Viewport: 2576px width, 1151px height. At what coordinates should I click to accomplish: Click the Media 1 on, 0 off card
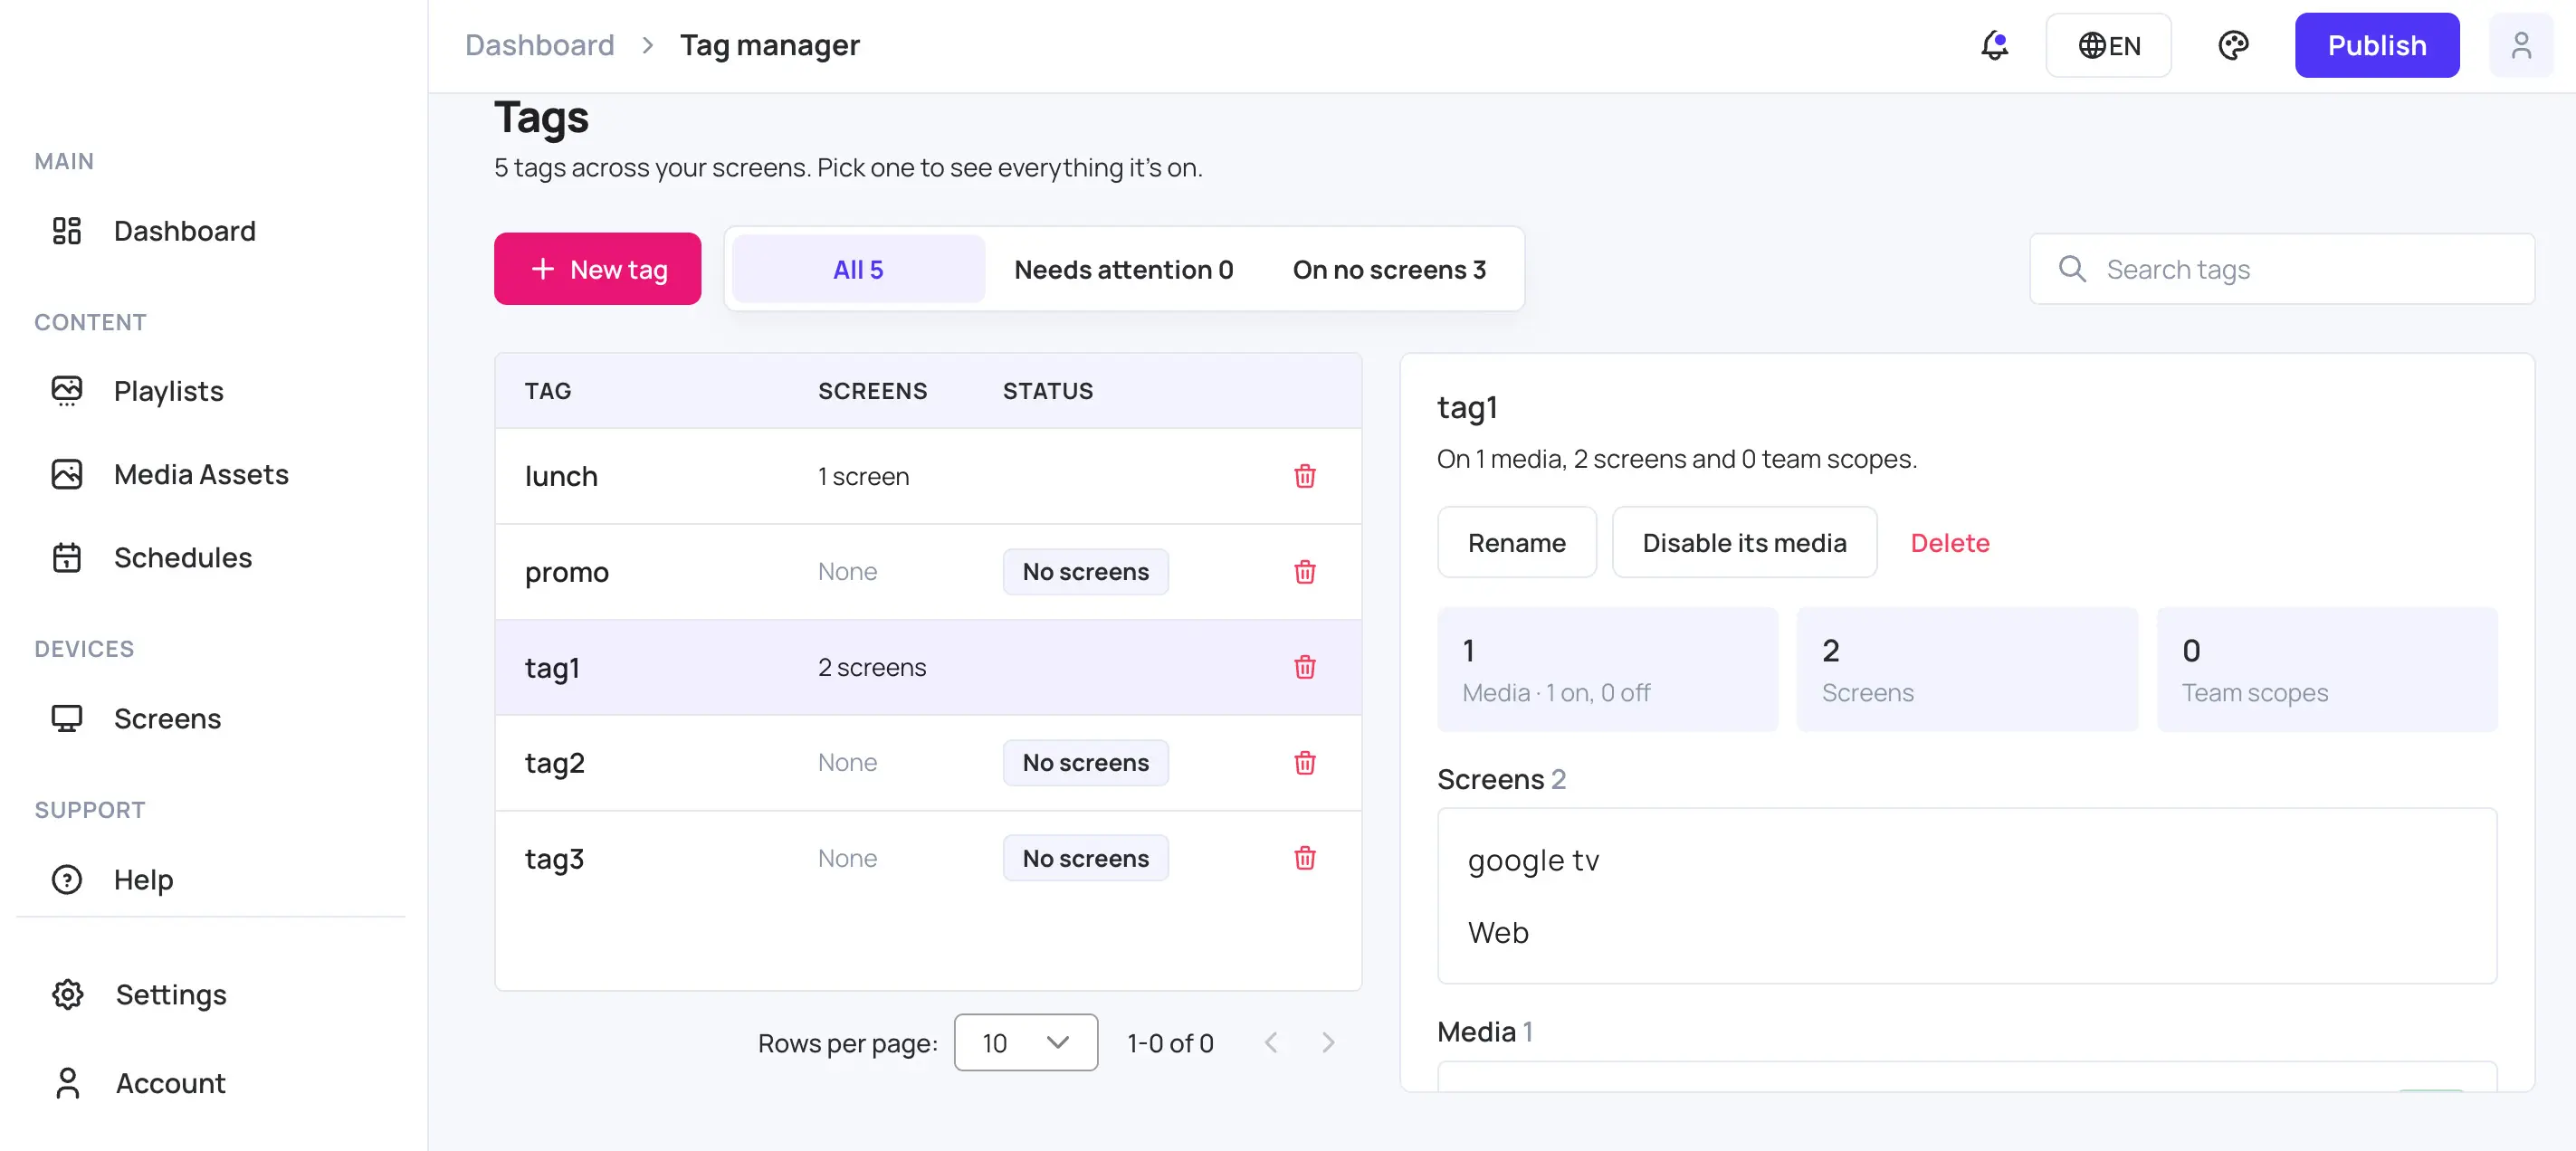pyautogui.click(x=1607, y=669)
